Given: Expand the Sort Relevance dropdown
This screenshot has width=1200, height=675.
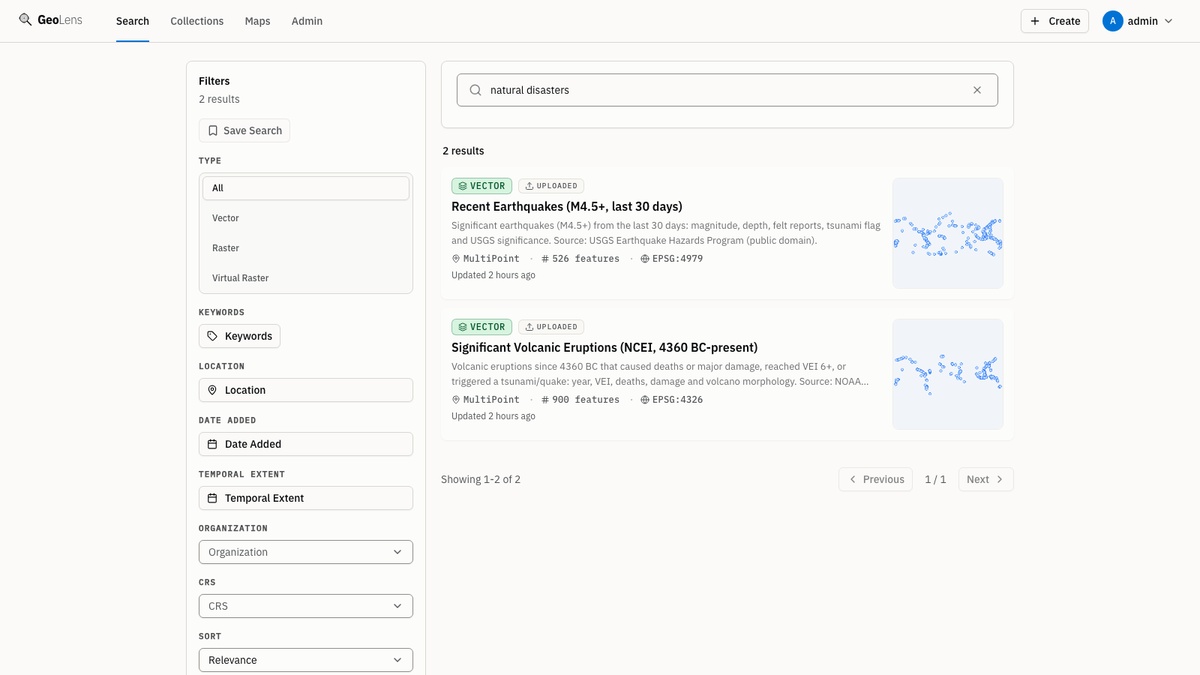Looking at the screenshot, I should [x=306, y=660].
